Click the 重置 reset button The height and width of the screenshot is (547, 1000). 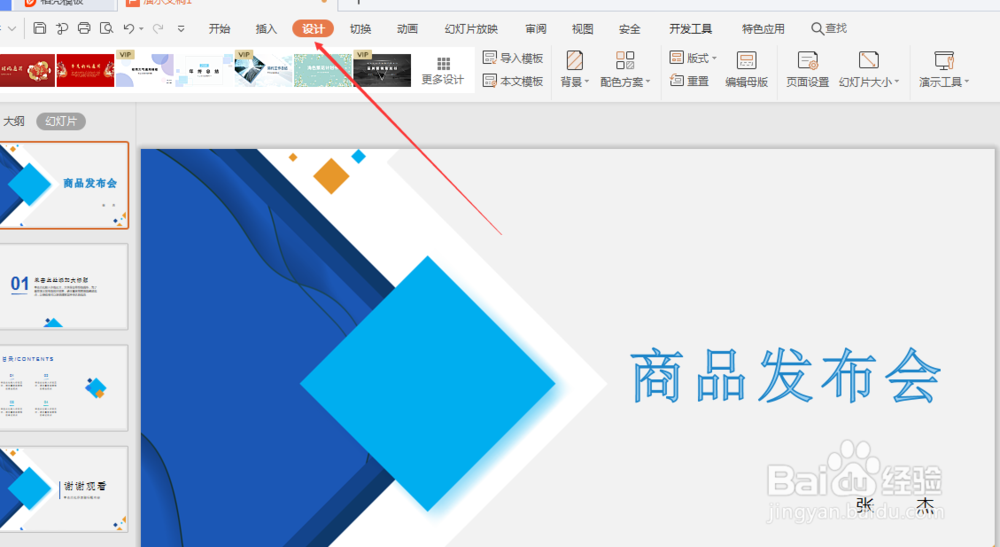pos(689,81)
